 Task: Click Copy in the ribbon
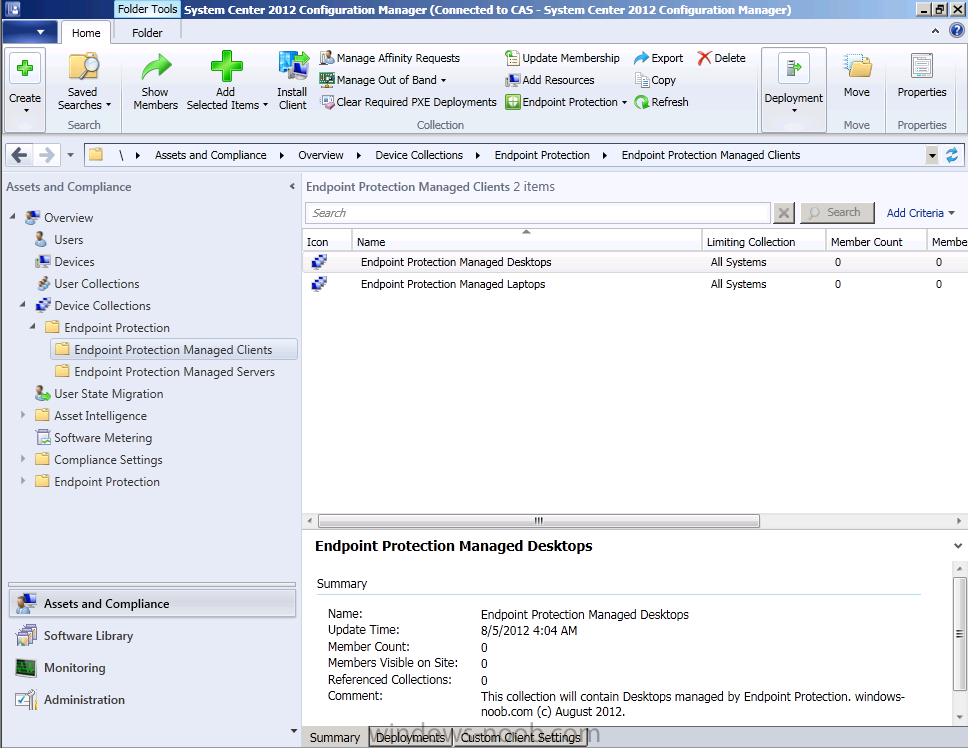tap(656, 80)
